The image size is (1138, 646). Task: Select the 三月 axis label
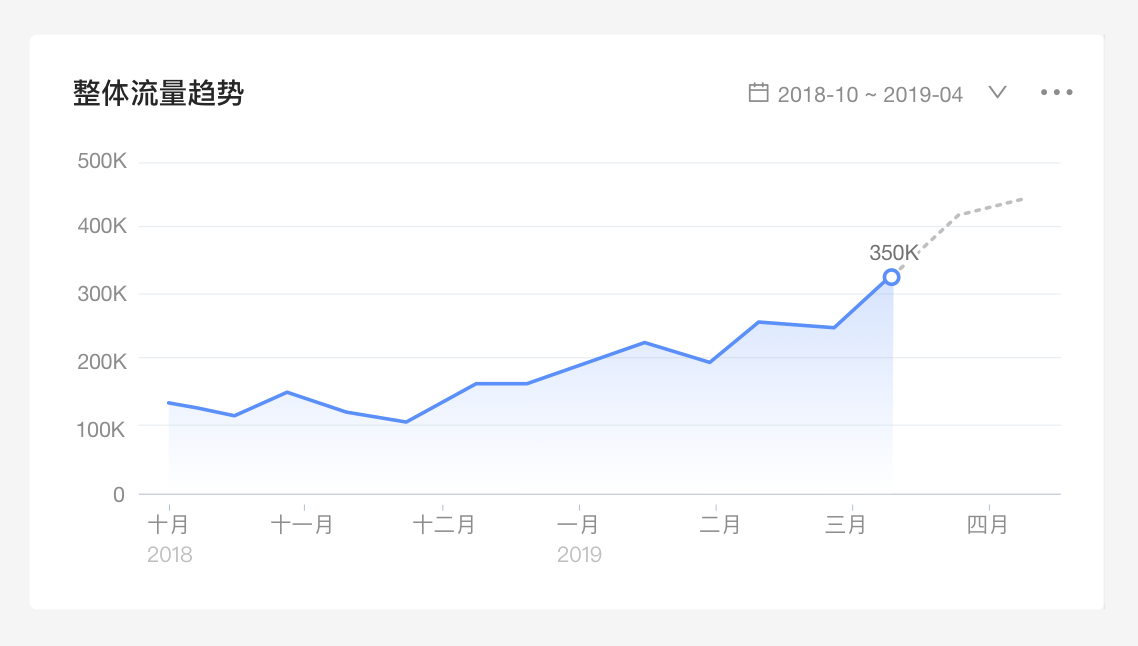pyautogui.click(x=846, y=524)
